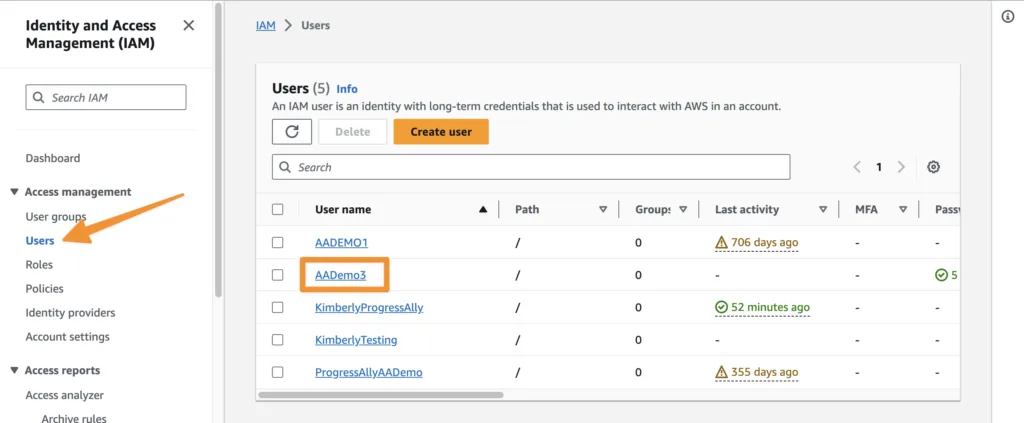This screenshot has height=423, width=1024.
Task: Sort by the Groups column arrow
Action: (x=683, y=210)
